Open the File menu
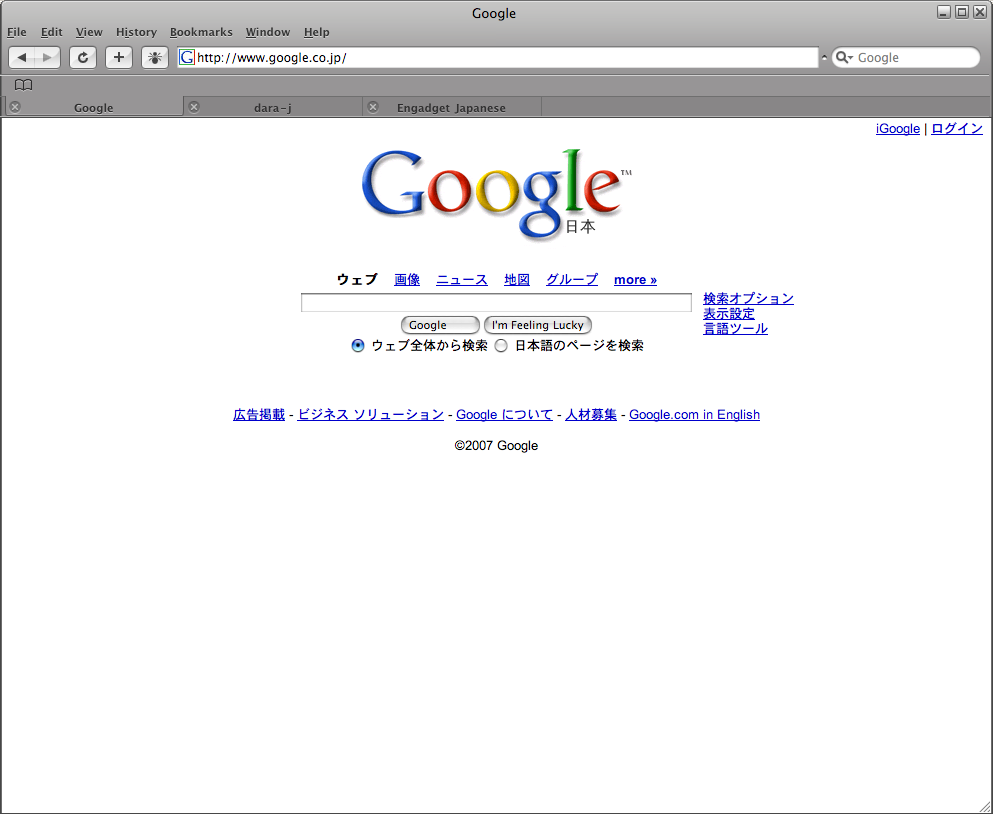 (x=16, y=32)
